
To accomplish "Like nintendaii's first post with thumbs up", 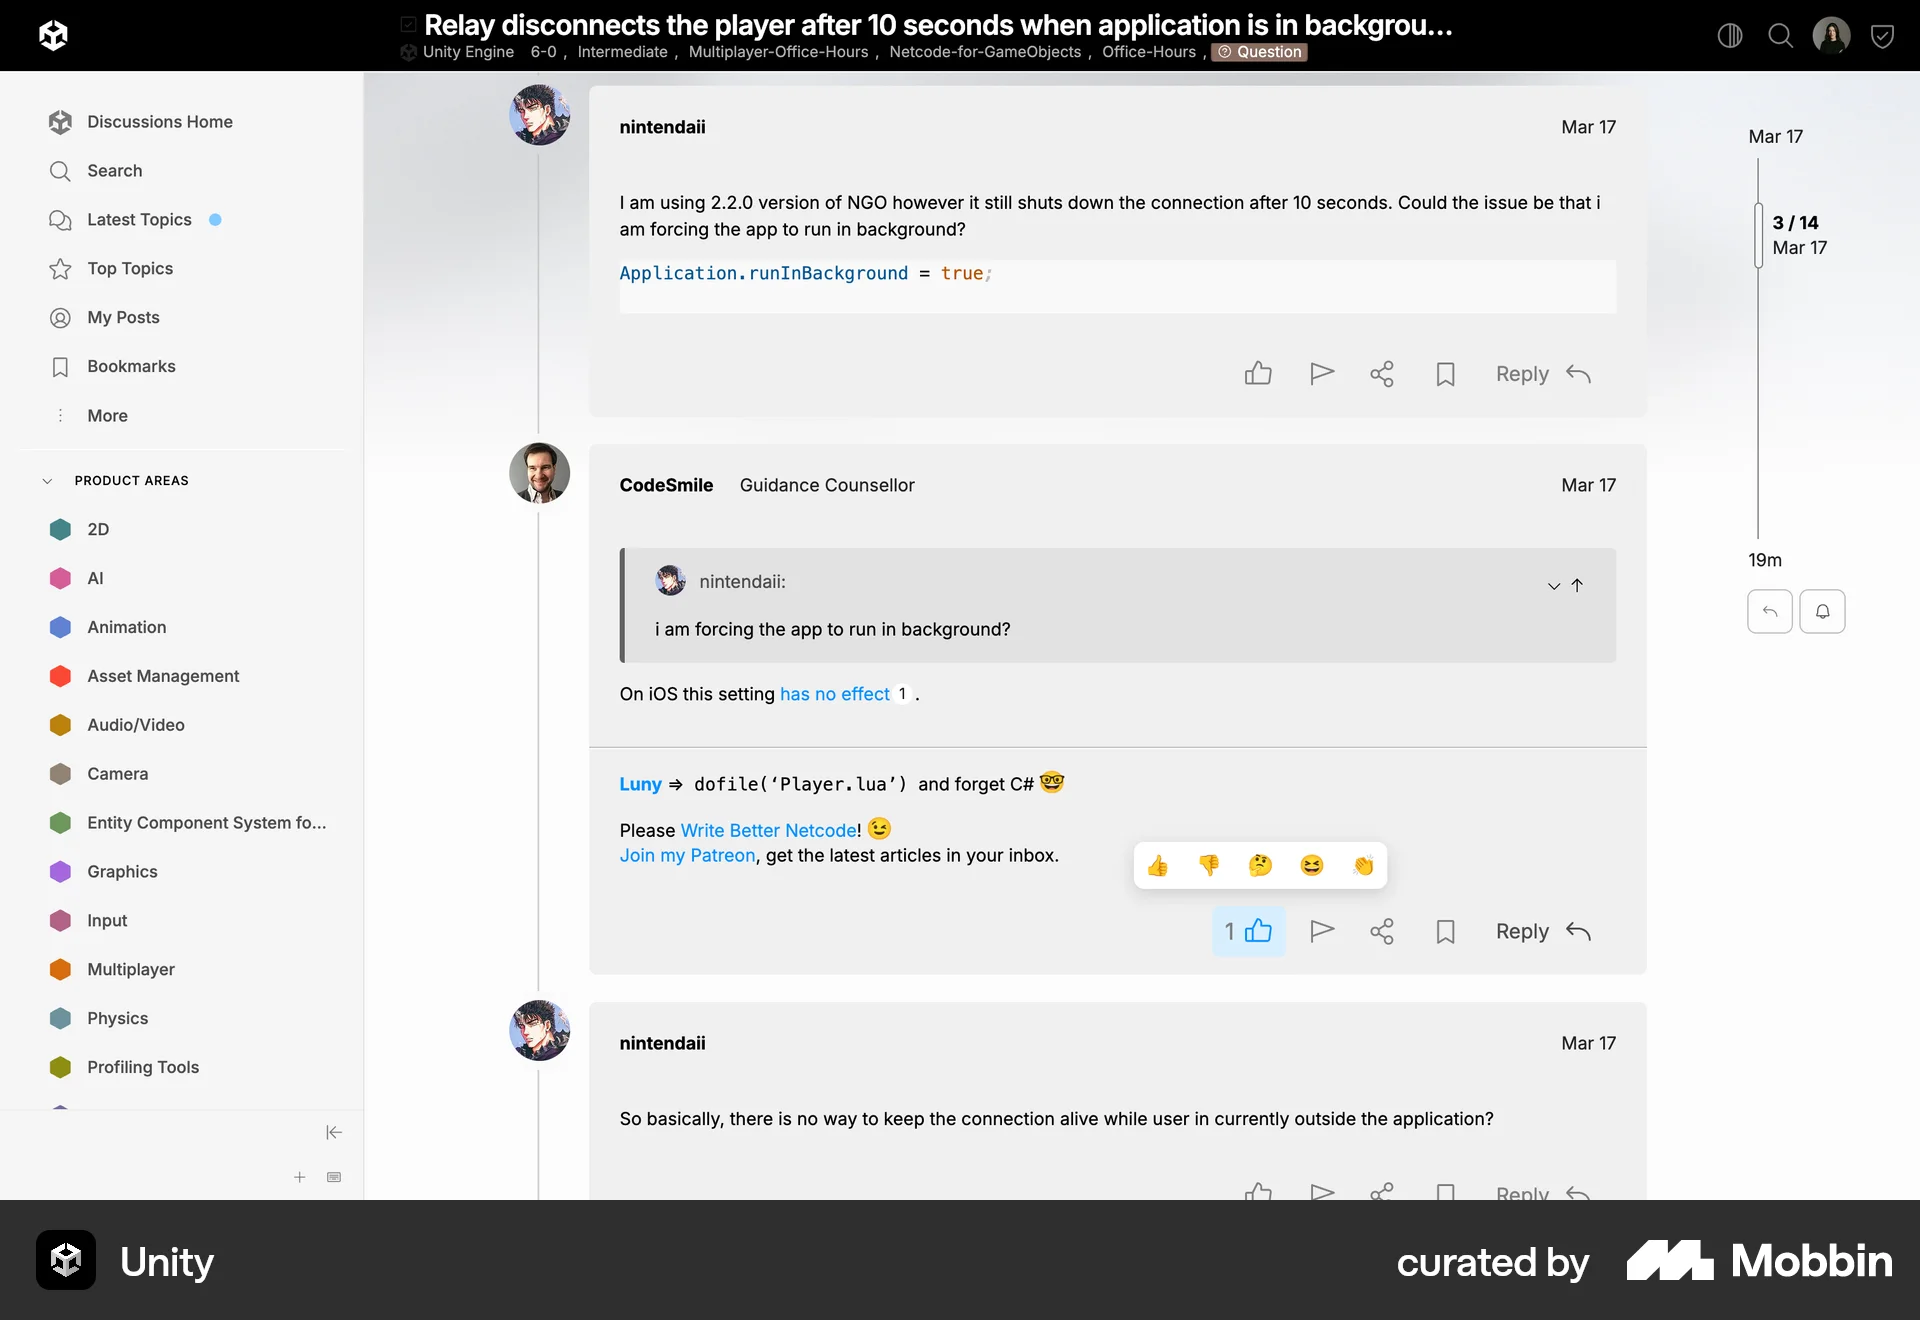I will click(x=1258, y=373).
